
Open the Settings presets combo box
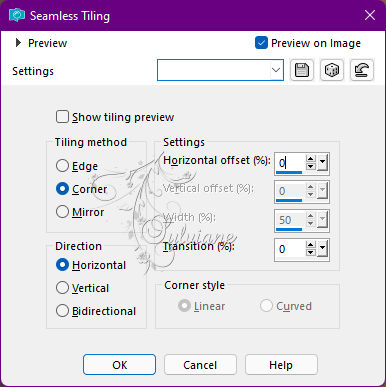pyautogui.click(x=220, y=70)
